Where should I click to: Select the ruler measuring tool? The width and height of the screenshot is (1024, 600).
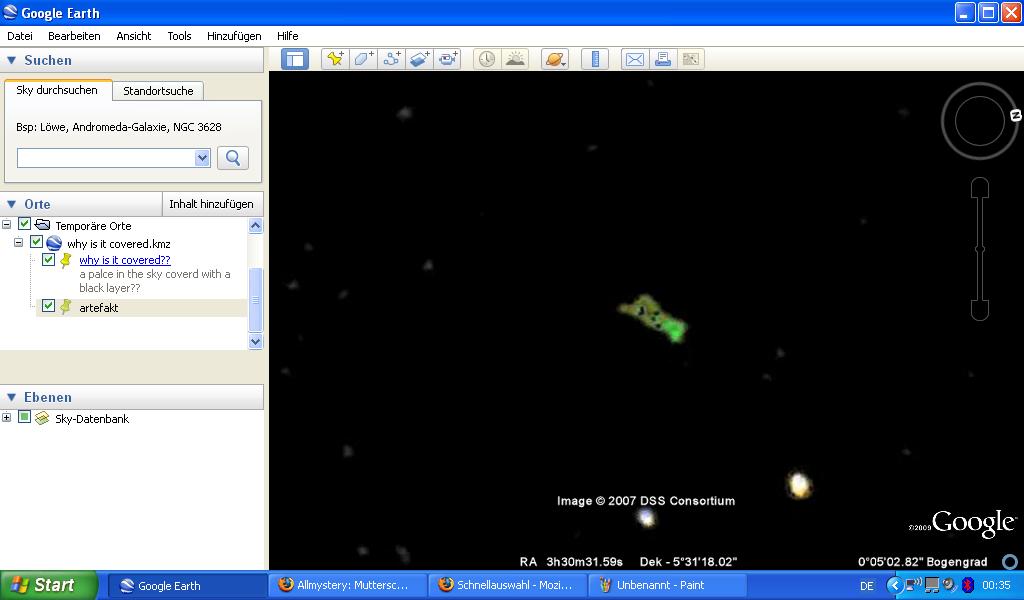(x=595, y=59)
